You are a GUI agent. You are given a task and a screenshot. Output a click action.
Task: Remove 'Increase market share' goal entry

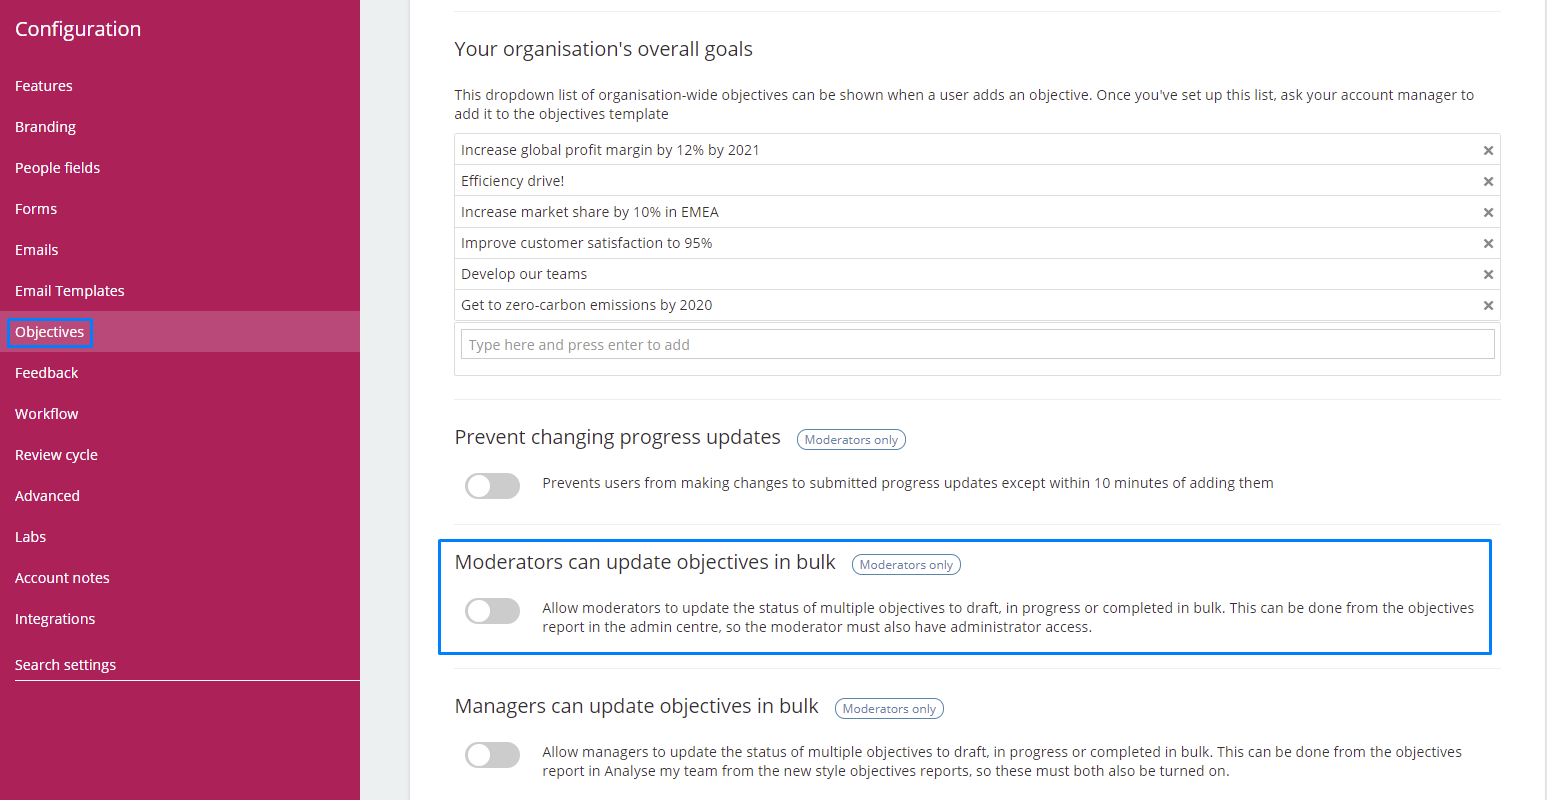tap(1488, 212)
